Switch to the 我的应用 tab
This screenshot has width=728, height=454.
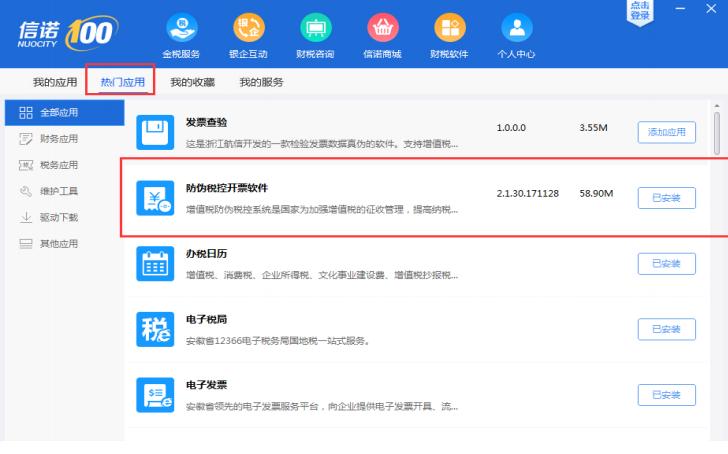coord(55,82)
